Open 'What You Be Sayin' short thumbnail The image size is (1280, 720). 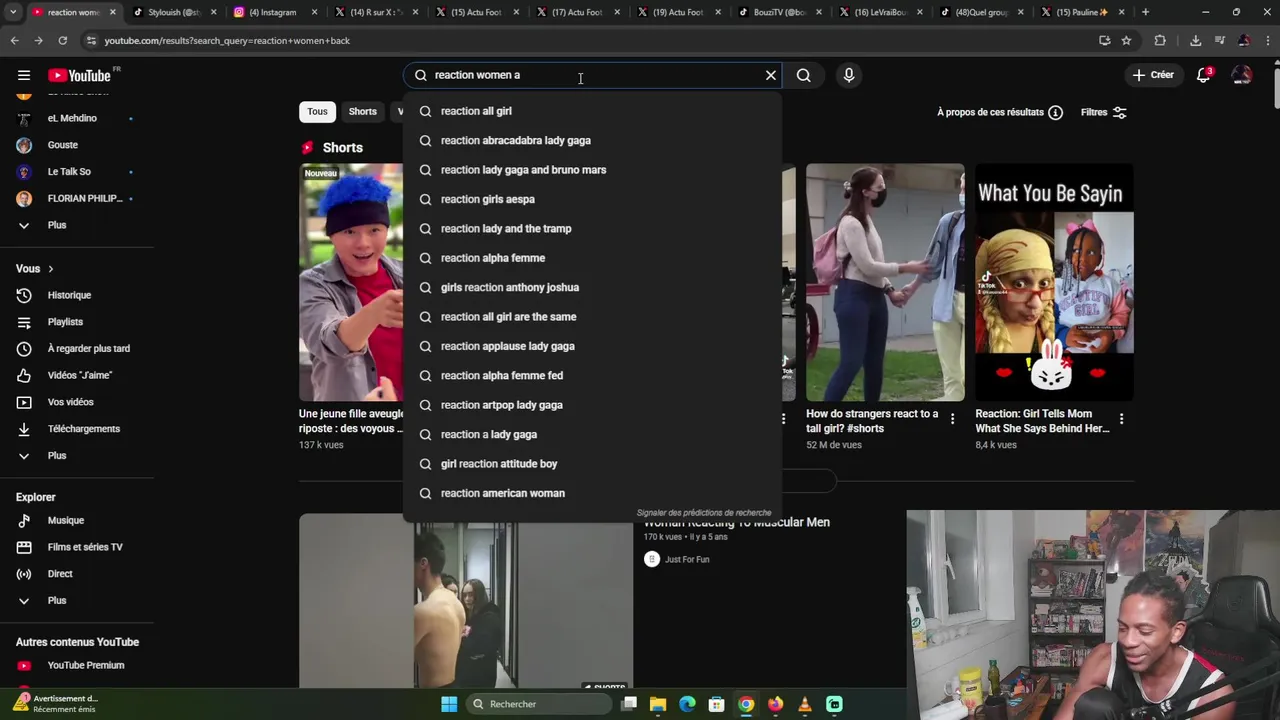point(1054,282)
